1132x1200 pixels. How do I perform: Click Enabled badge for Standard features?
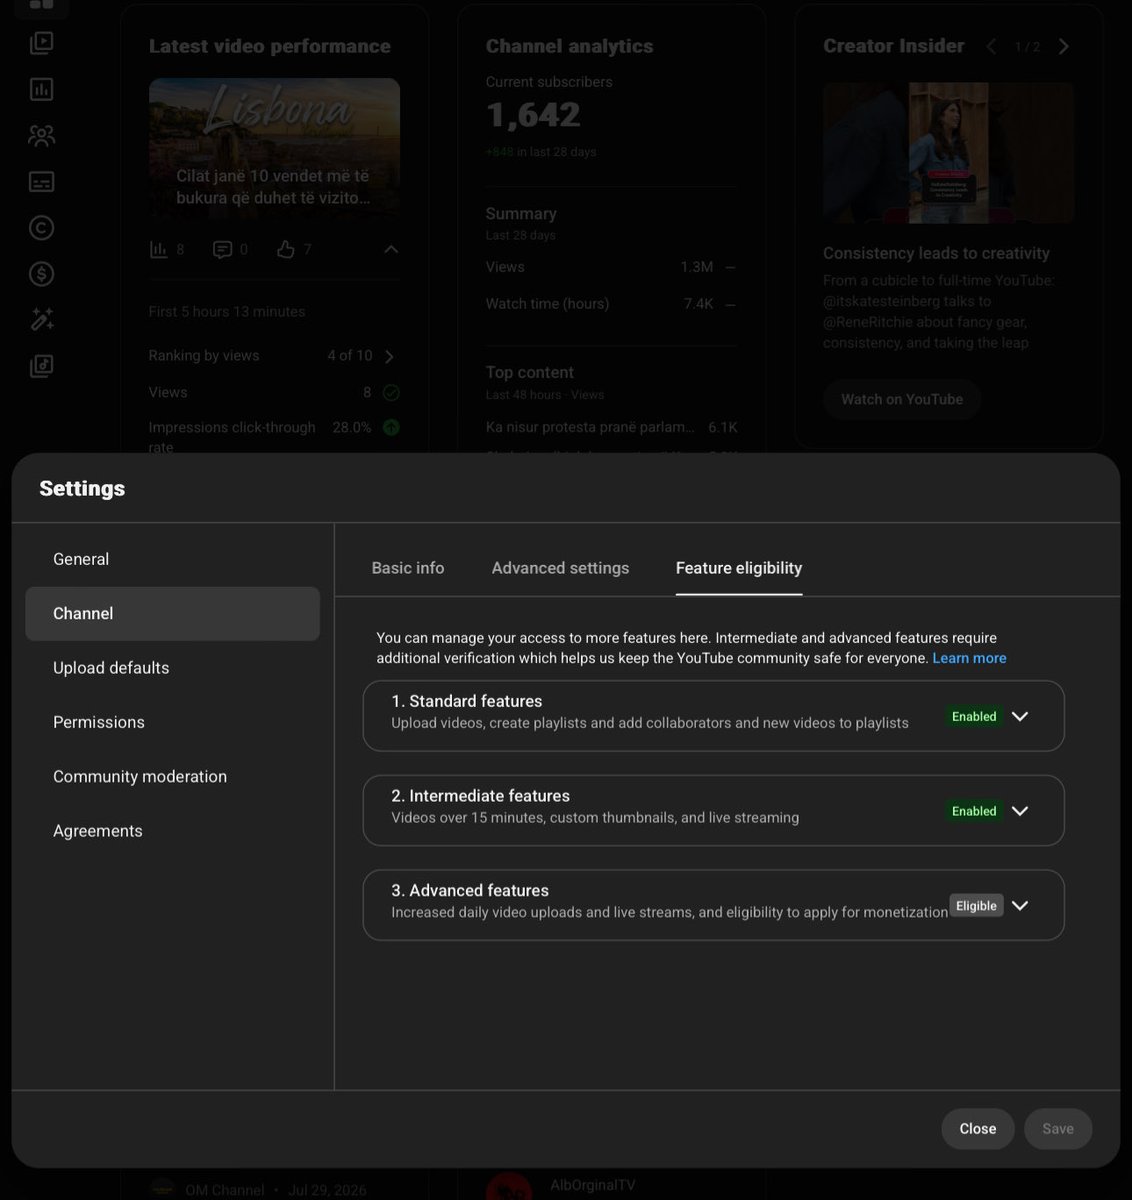974,716
